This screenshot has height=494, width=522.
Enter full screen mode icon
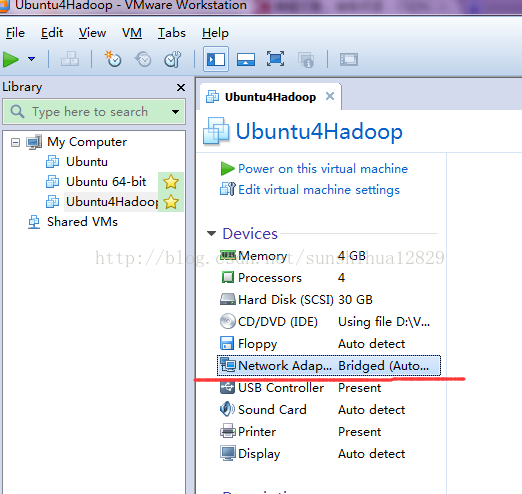(x=275, y=59)
